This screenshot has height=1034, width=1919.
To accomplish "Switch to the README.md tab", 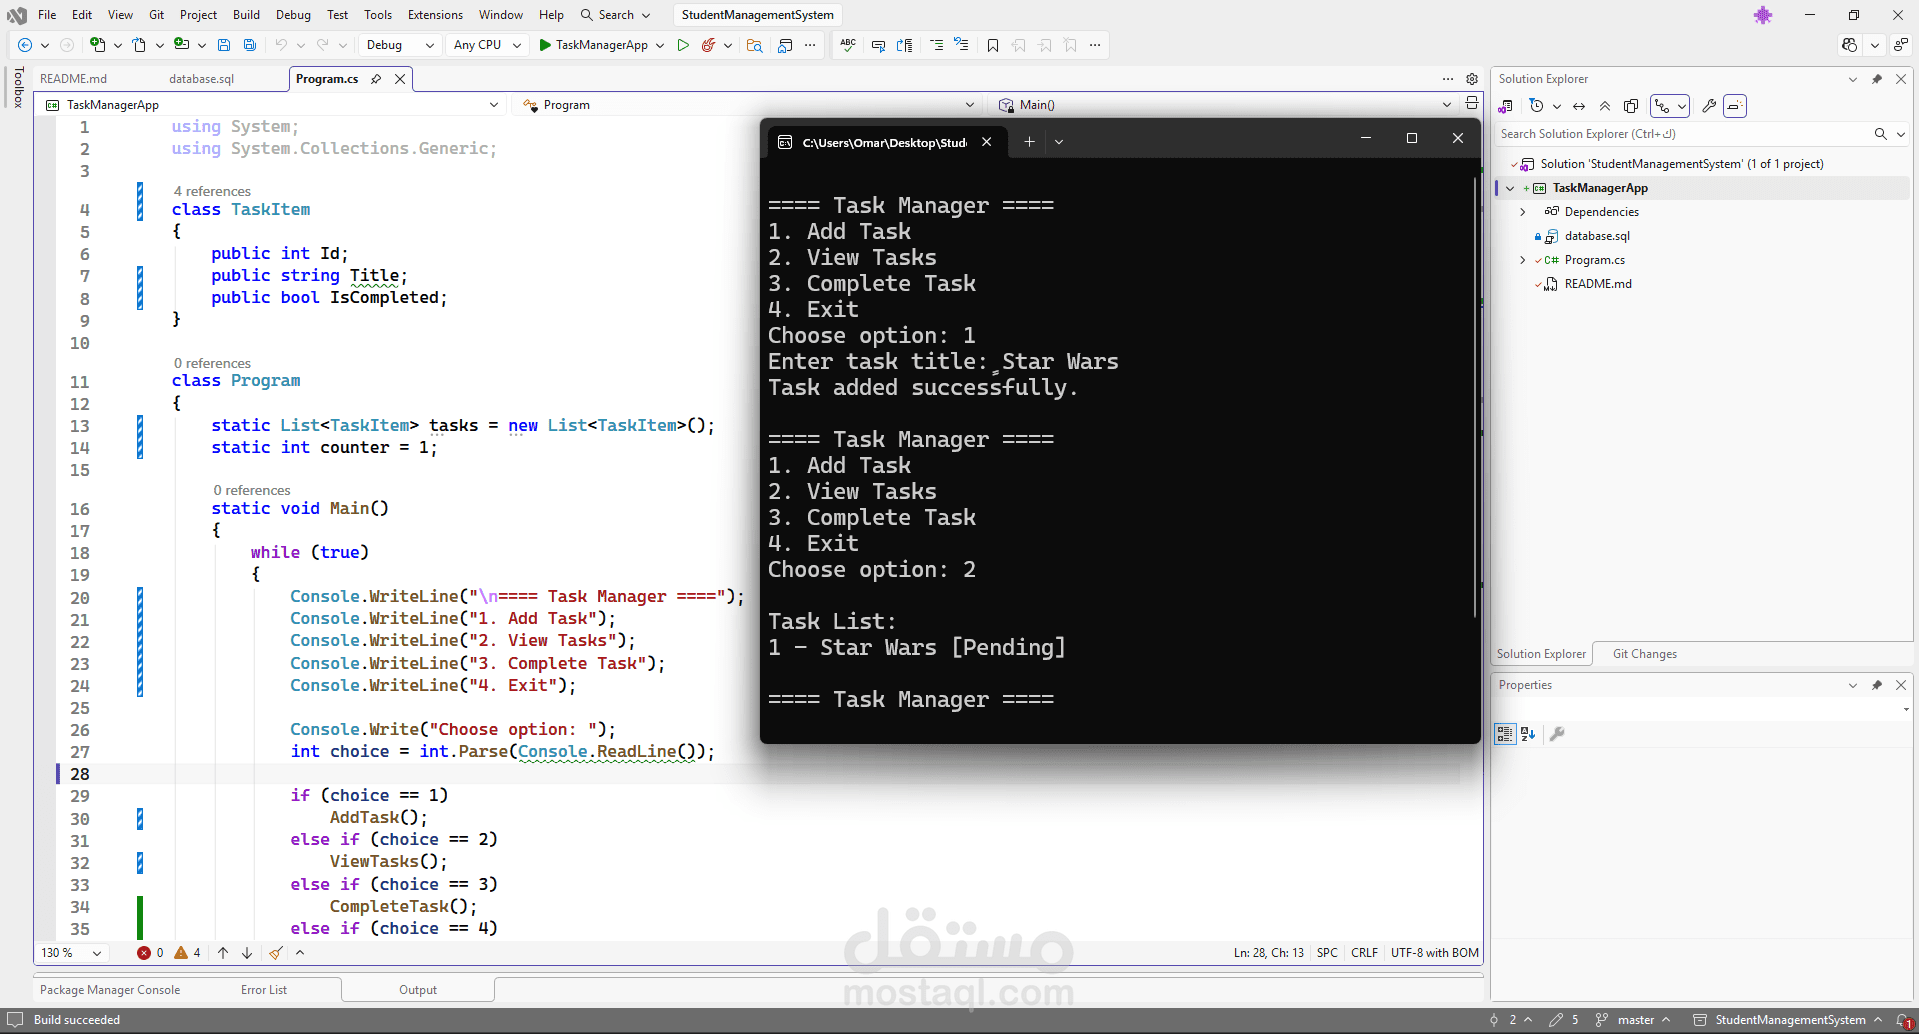I will pyautogui.click(x=74, y=79).
